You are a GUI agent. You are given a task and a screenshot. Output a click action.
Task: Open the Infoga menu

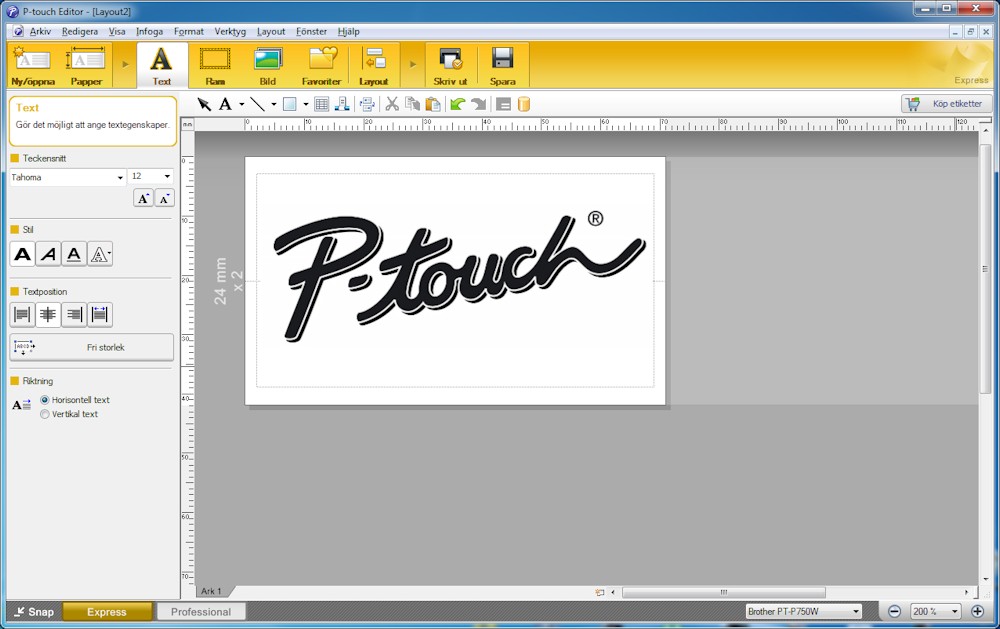(x=149, y=32)
